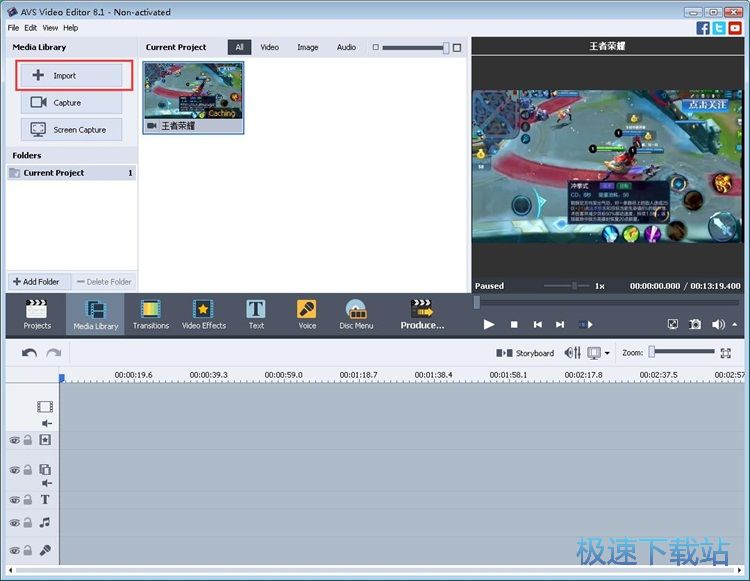Mute the video overlay track audio
The height and width of the screenshot is (581, 750).
point(46,483)
